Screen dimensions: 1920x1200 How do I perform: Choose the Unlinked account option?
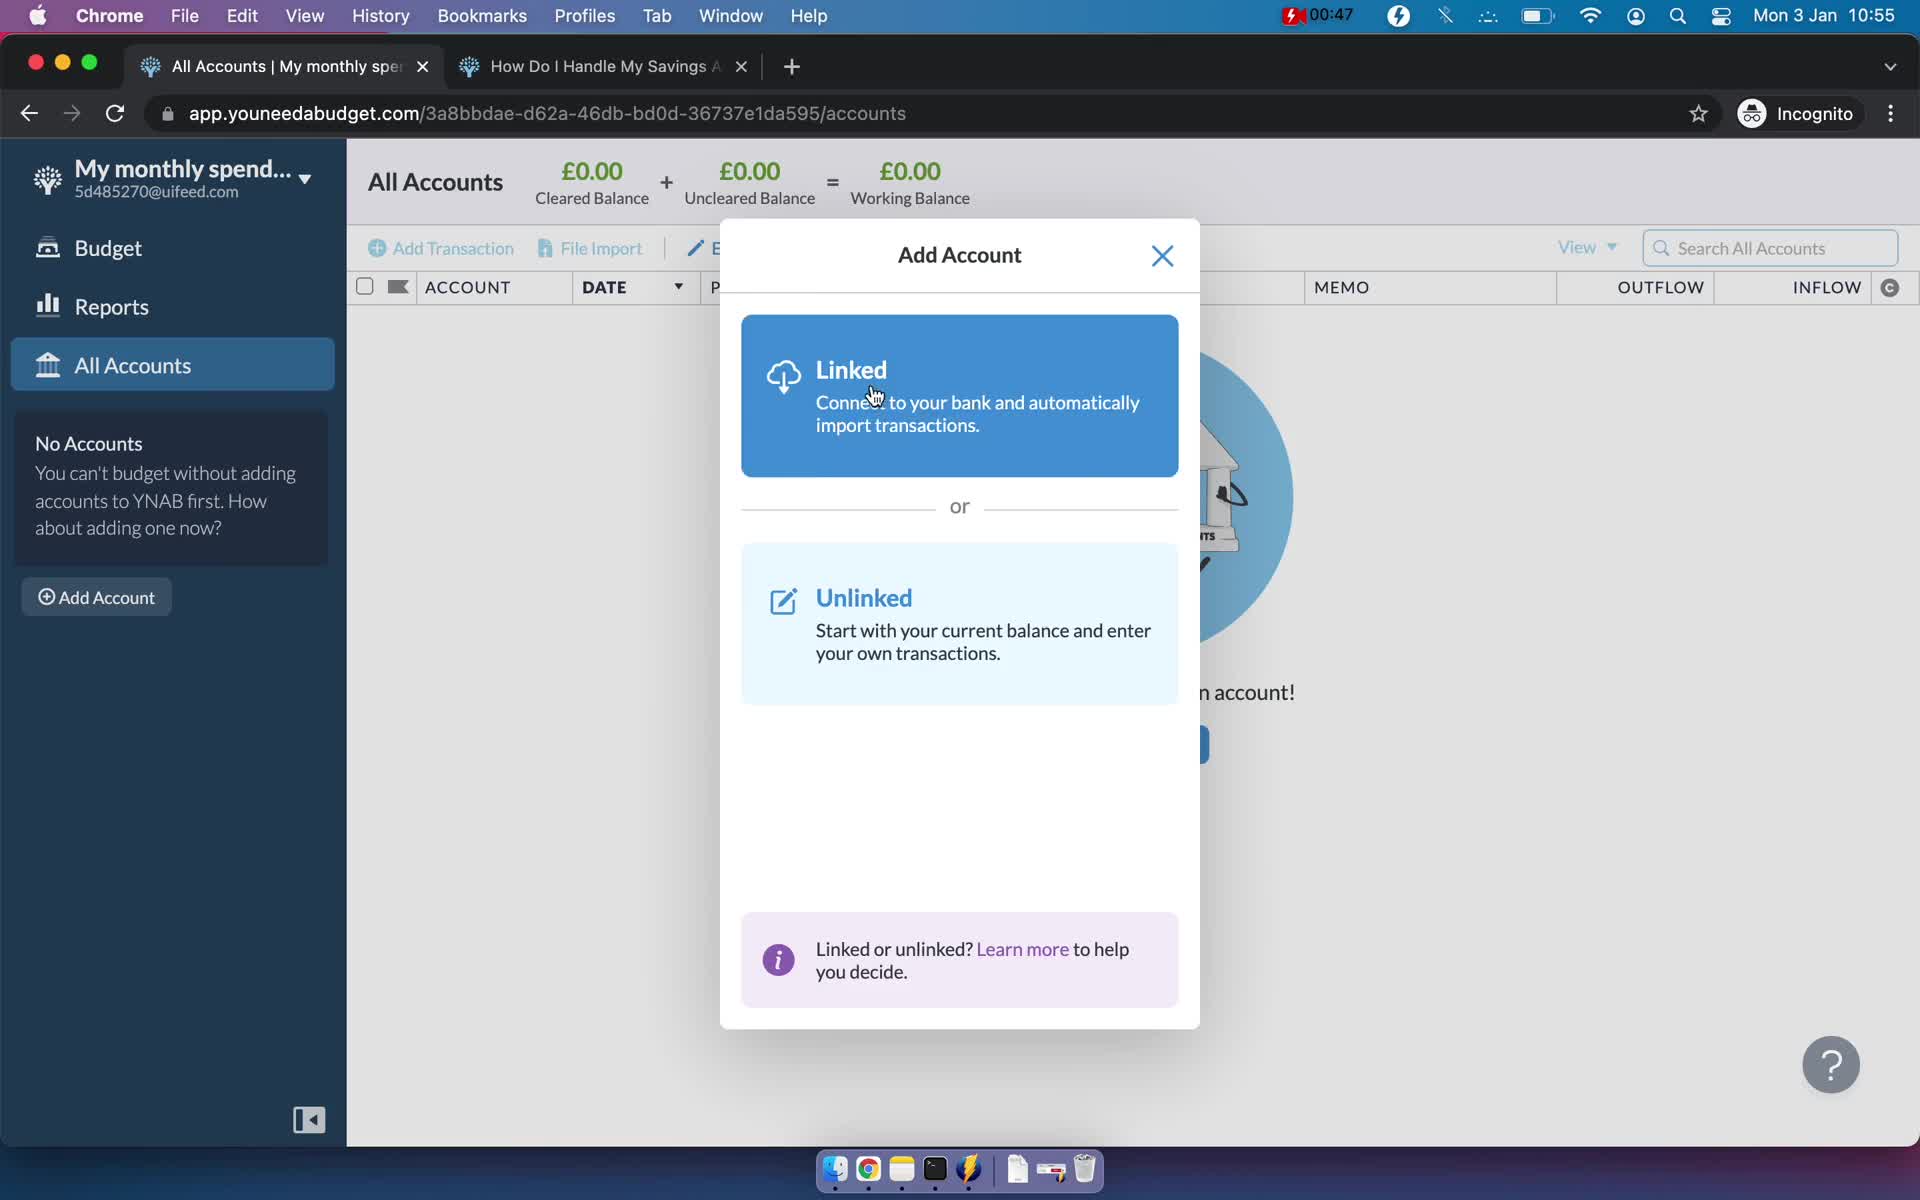(959, 624)
